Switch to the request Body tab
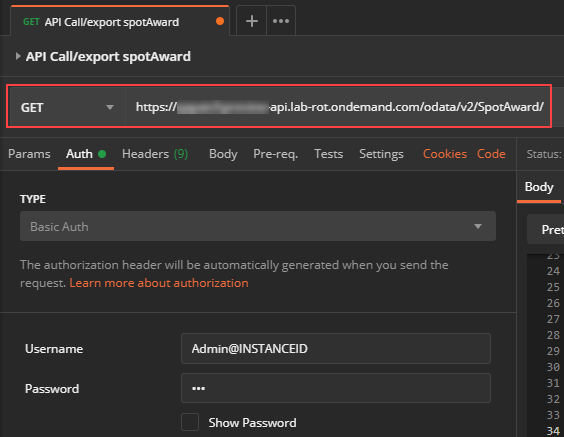 click(x=223, y=154)
